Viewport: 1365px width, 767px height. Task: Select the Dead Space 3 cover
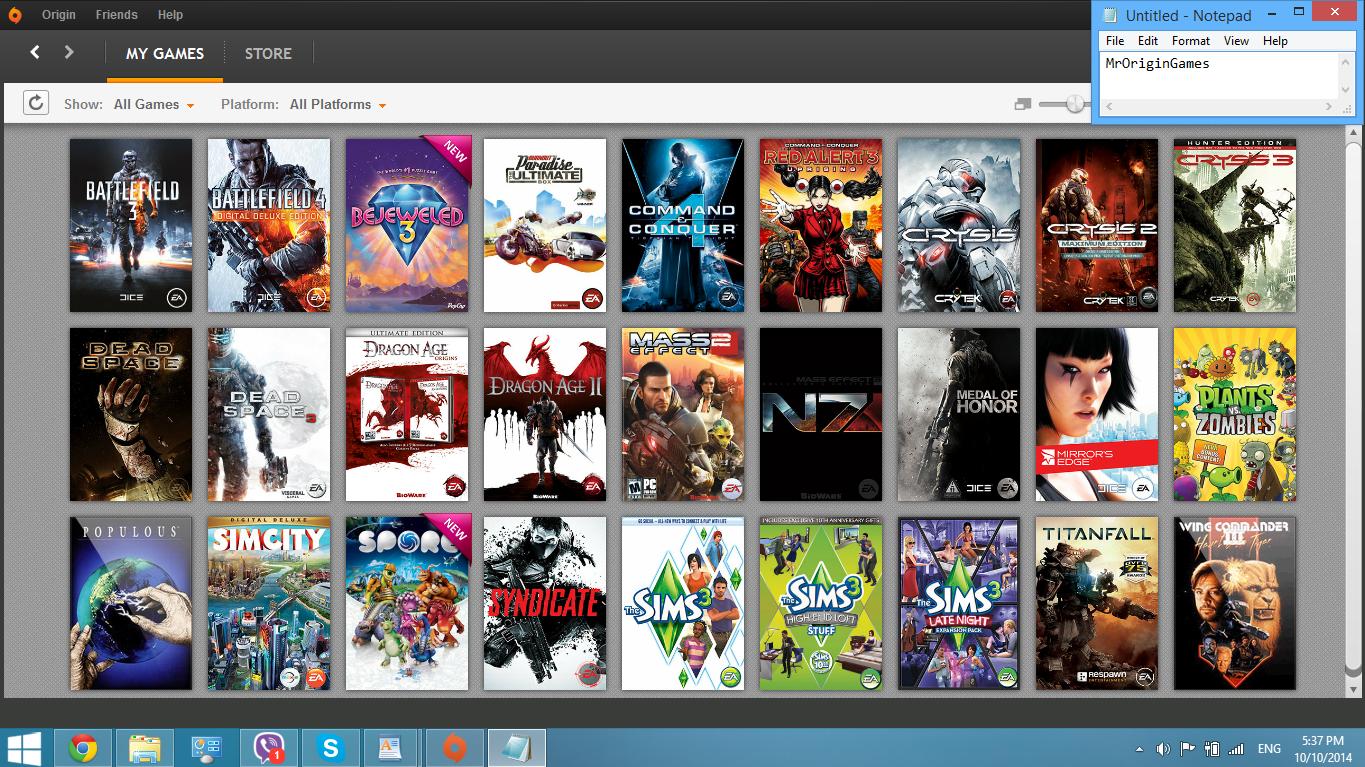point(269,414)
